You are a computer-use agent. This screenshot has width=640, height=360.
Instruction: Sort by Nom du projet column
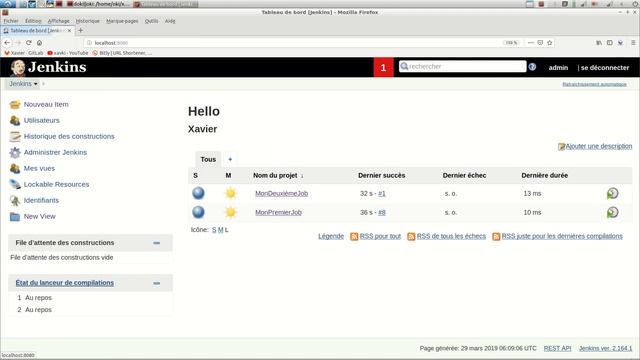pos(278,175)
